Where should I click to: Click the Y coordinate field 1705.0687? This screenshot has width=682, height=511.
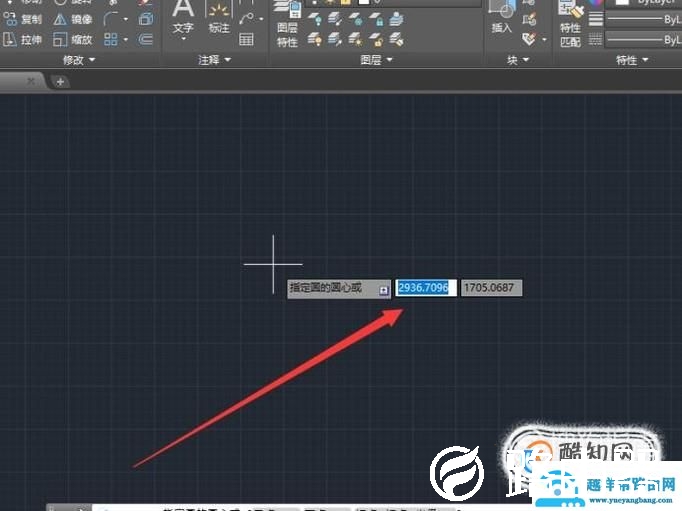click(491, 288)
